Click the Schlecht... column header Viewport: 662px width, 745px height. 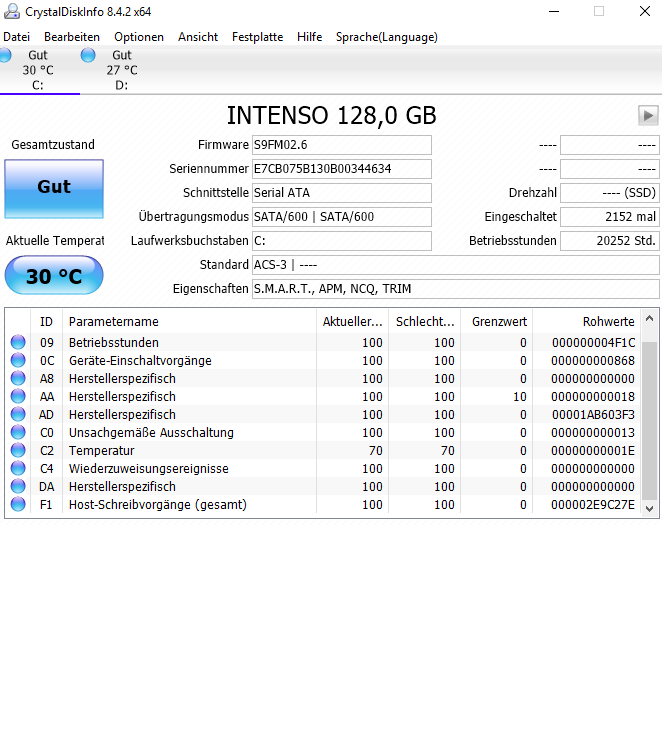tap(425, 322)
